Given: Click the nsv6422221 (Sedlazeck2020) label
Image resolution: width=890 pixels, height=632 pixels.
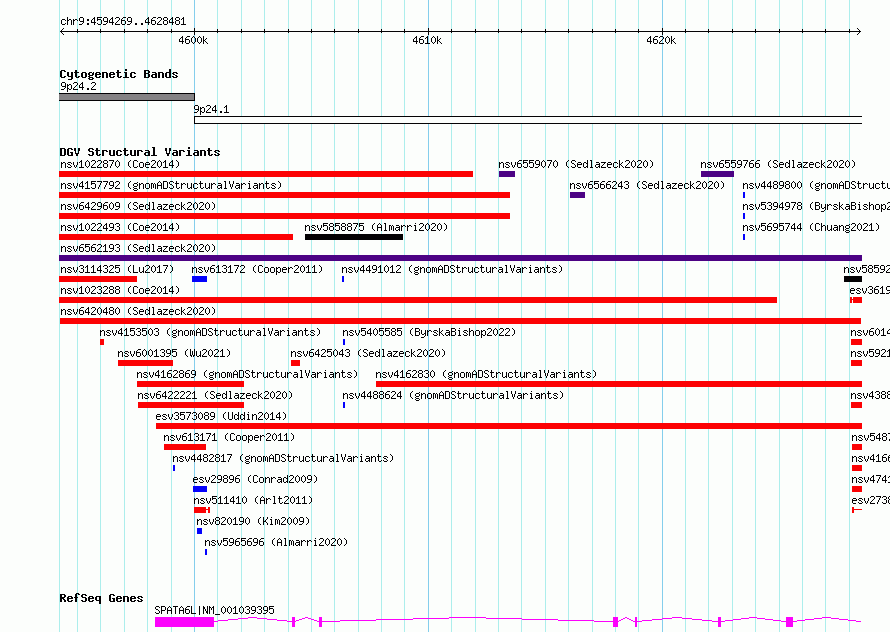Looking at the screenshot, I should tap(215, 395).
